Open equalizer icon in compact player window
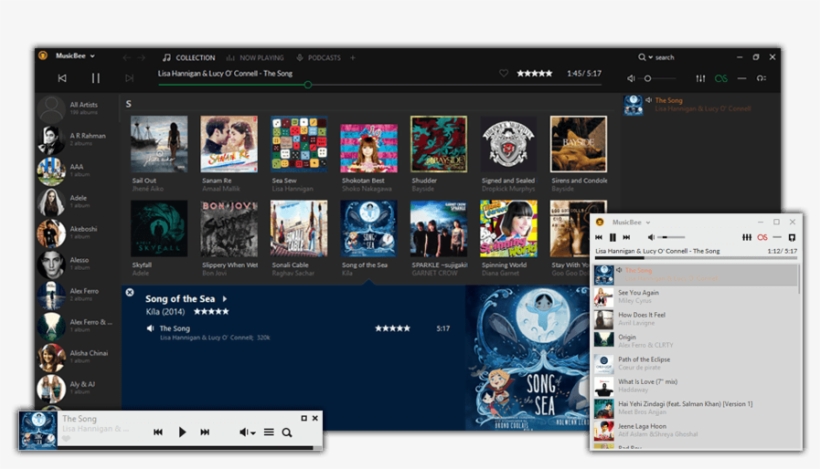This screenshot has height=469, width=820. (747, 237)
